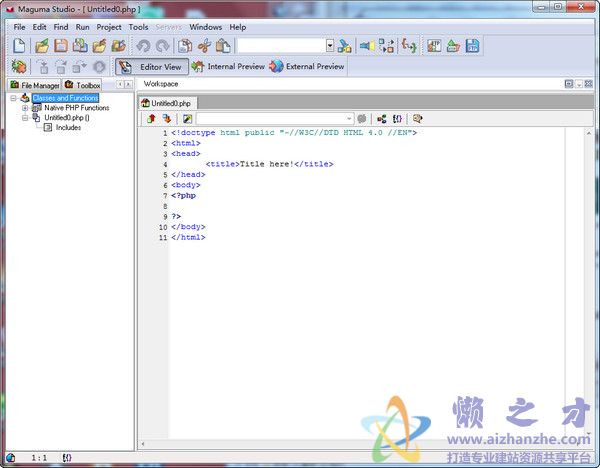
Task: Click the debugger step out icon
Action: 80,67
